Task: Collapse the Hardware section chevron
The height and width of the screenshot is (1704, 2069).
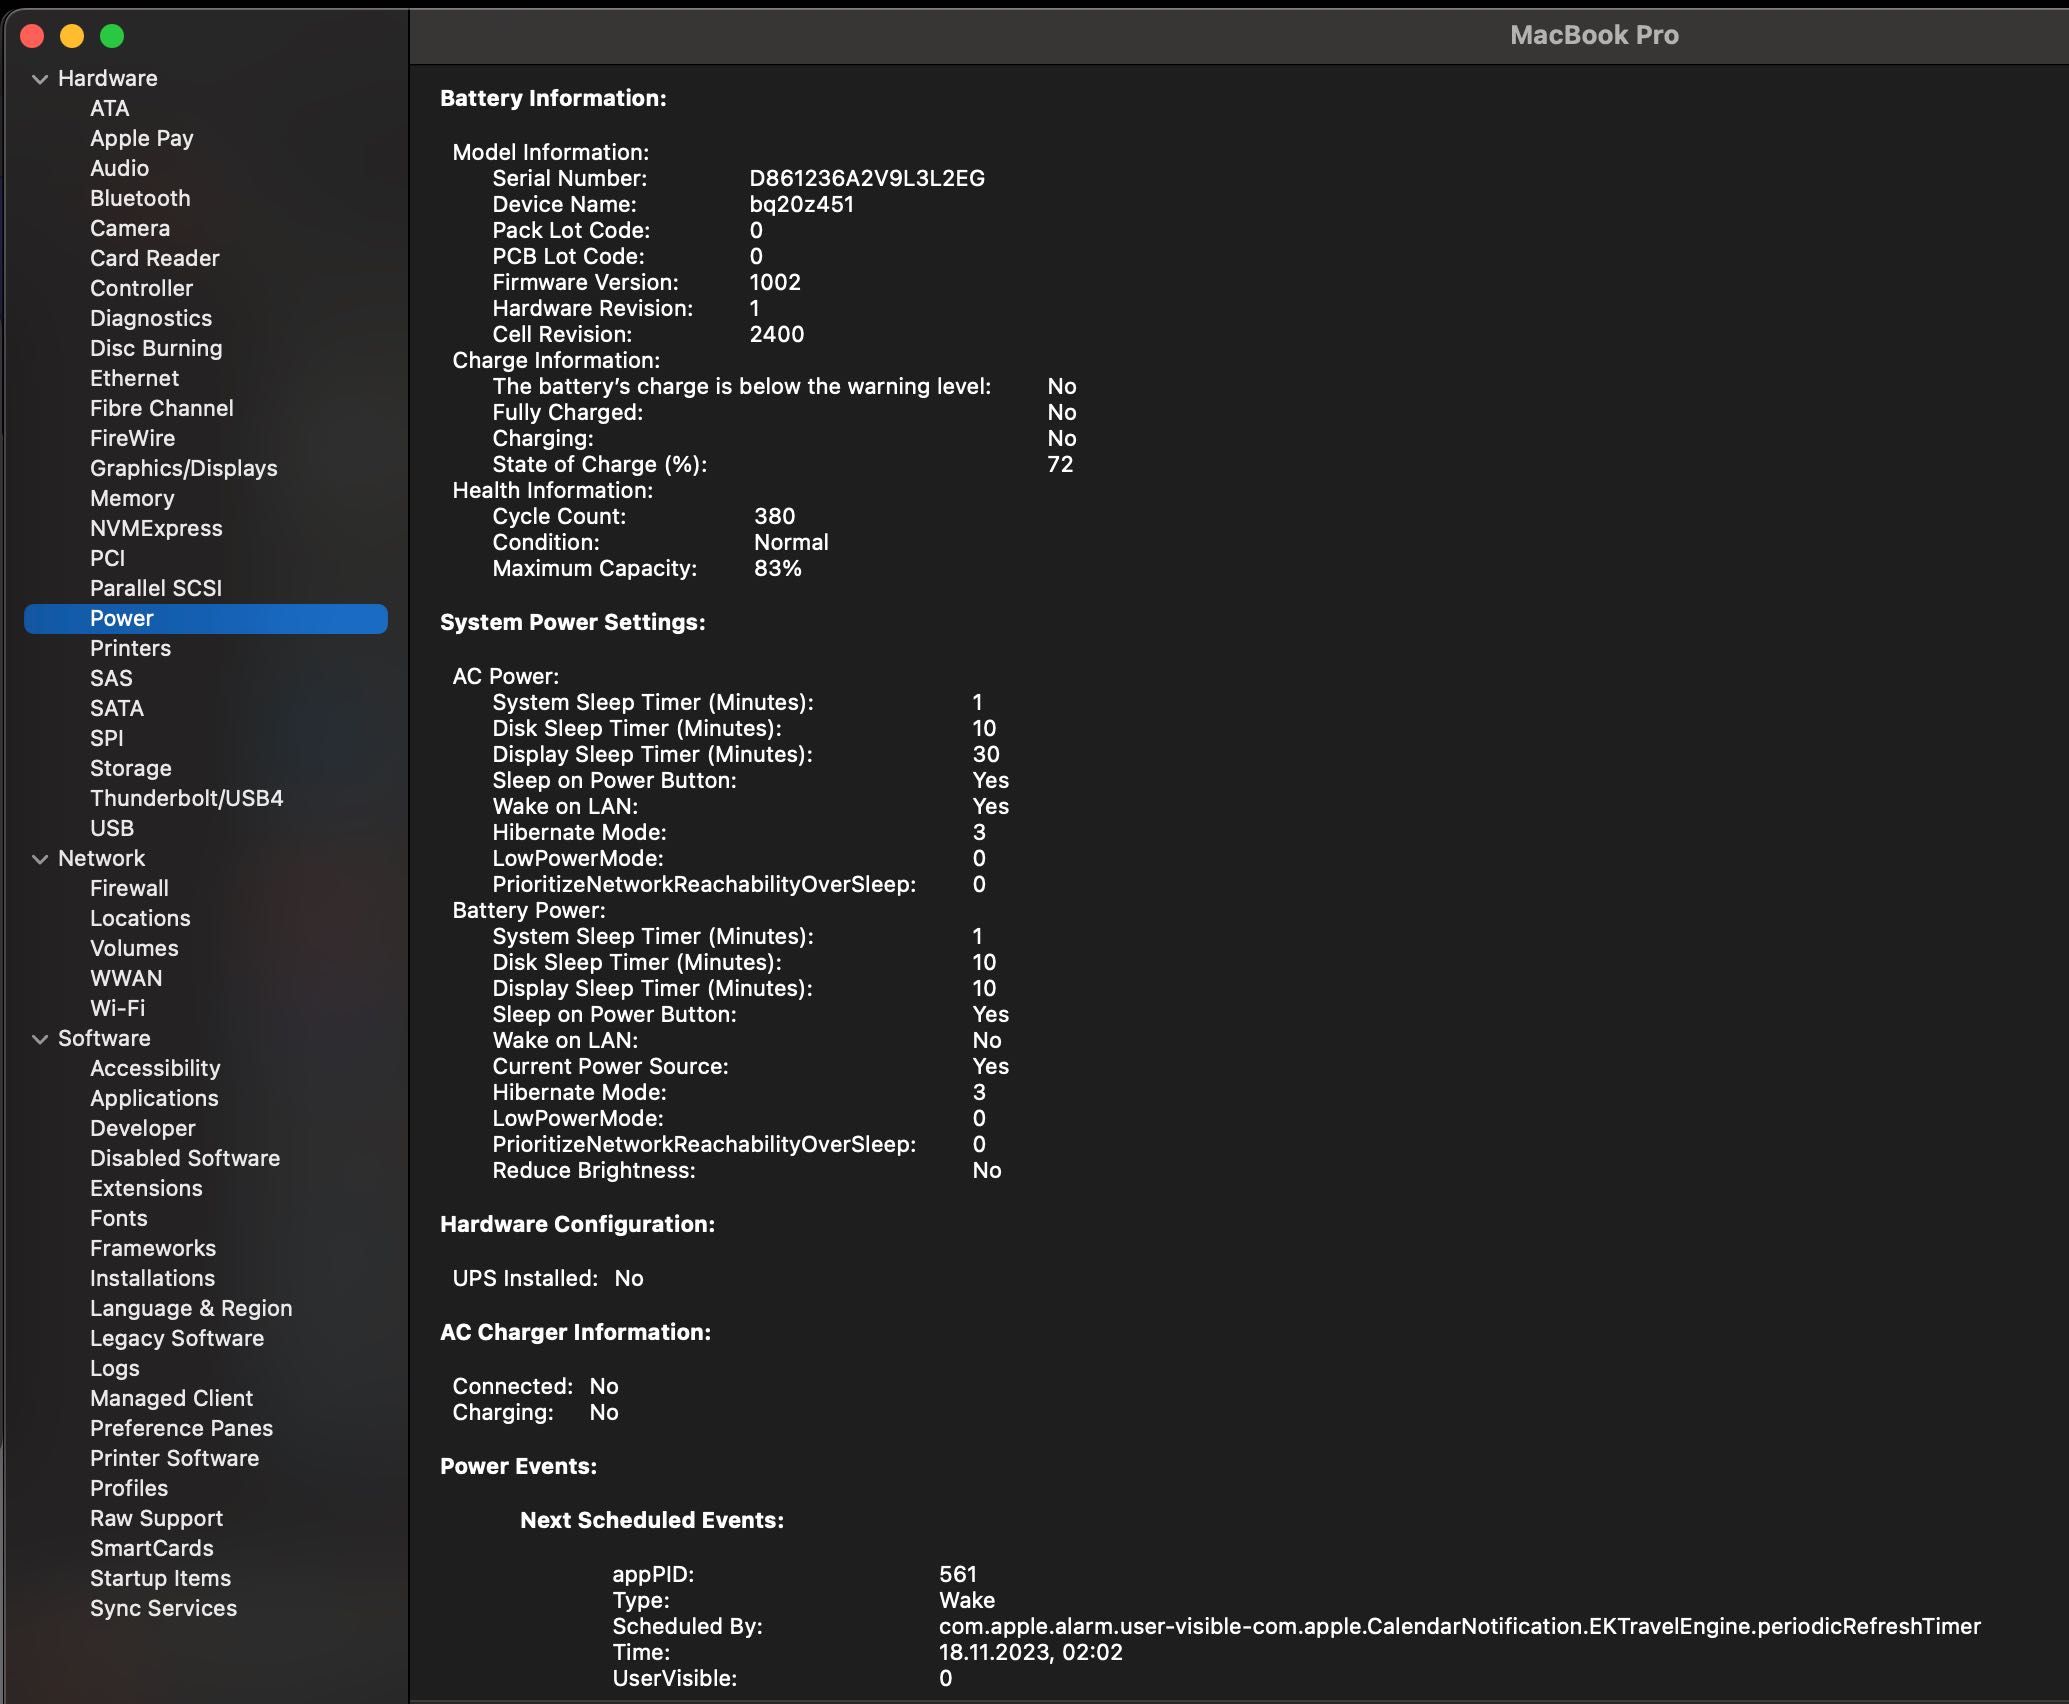Action: tap(40, 79)
